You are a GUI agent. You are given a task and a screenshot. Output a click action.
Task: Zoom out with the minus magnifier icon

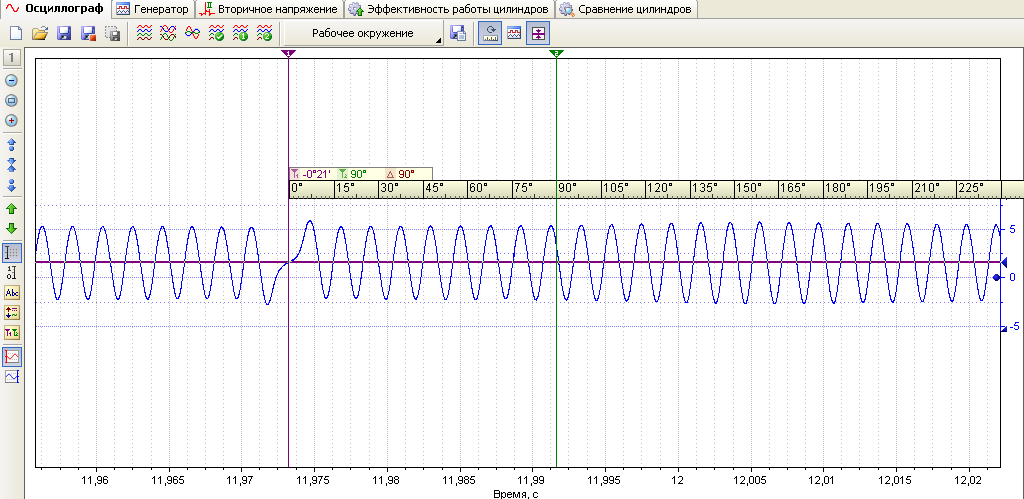coord(11,81)
